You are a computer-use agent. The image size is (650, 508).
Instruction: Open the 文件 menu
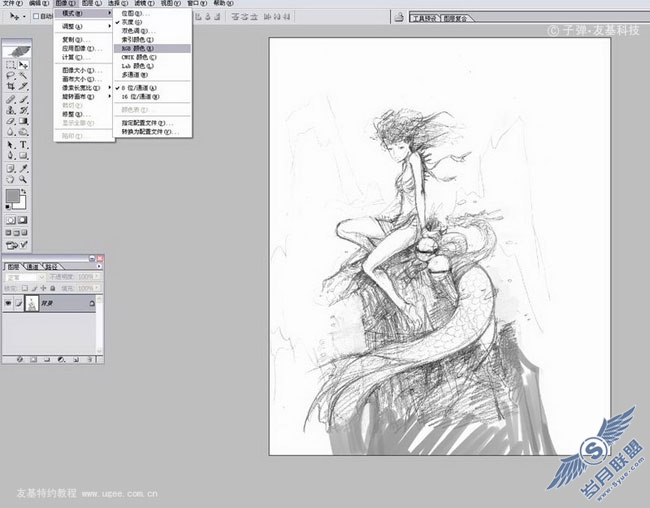[12, 3]
